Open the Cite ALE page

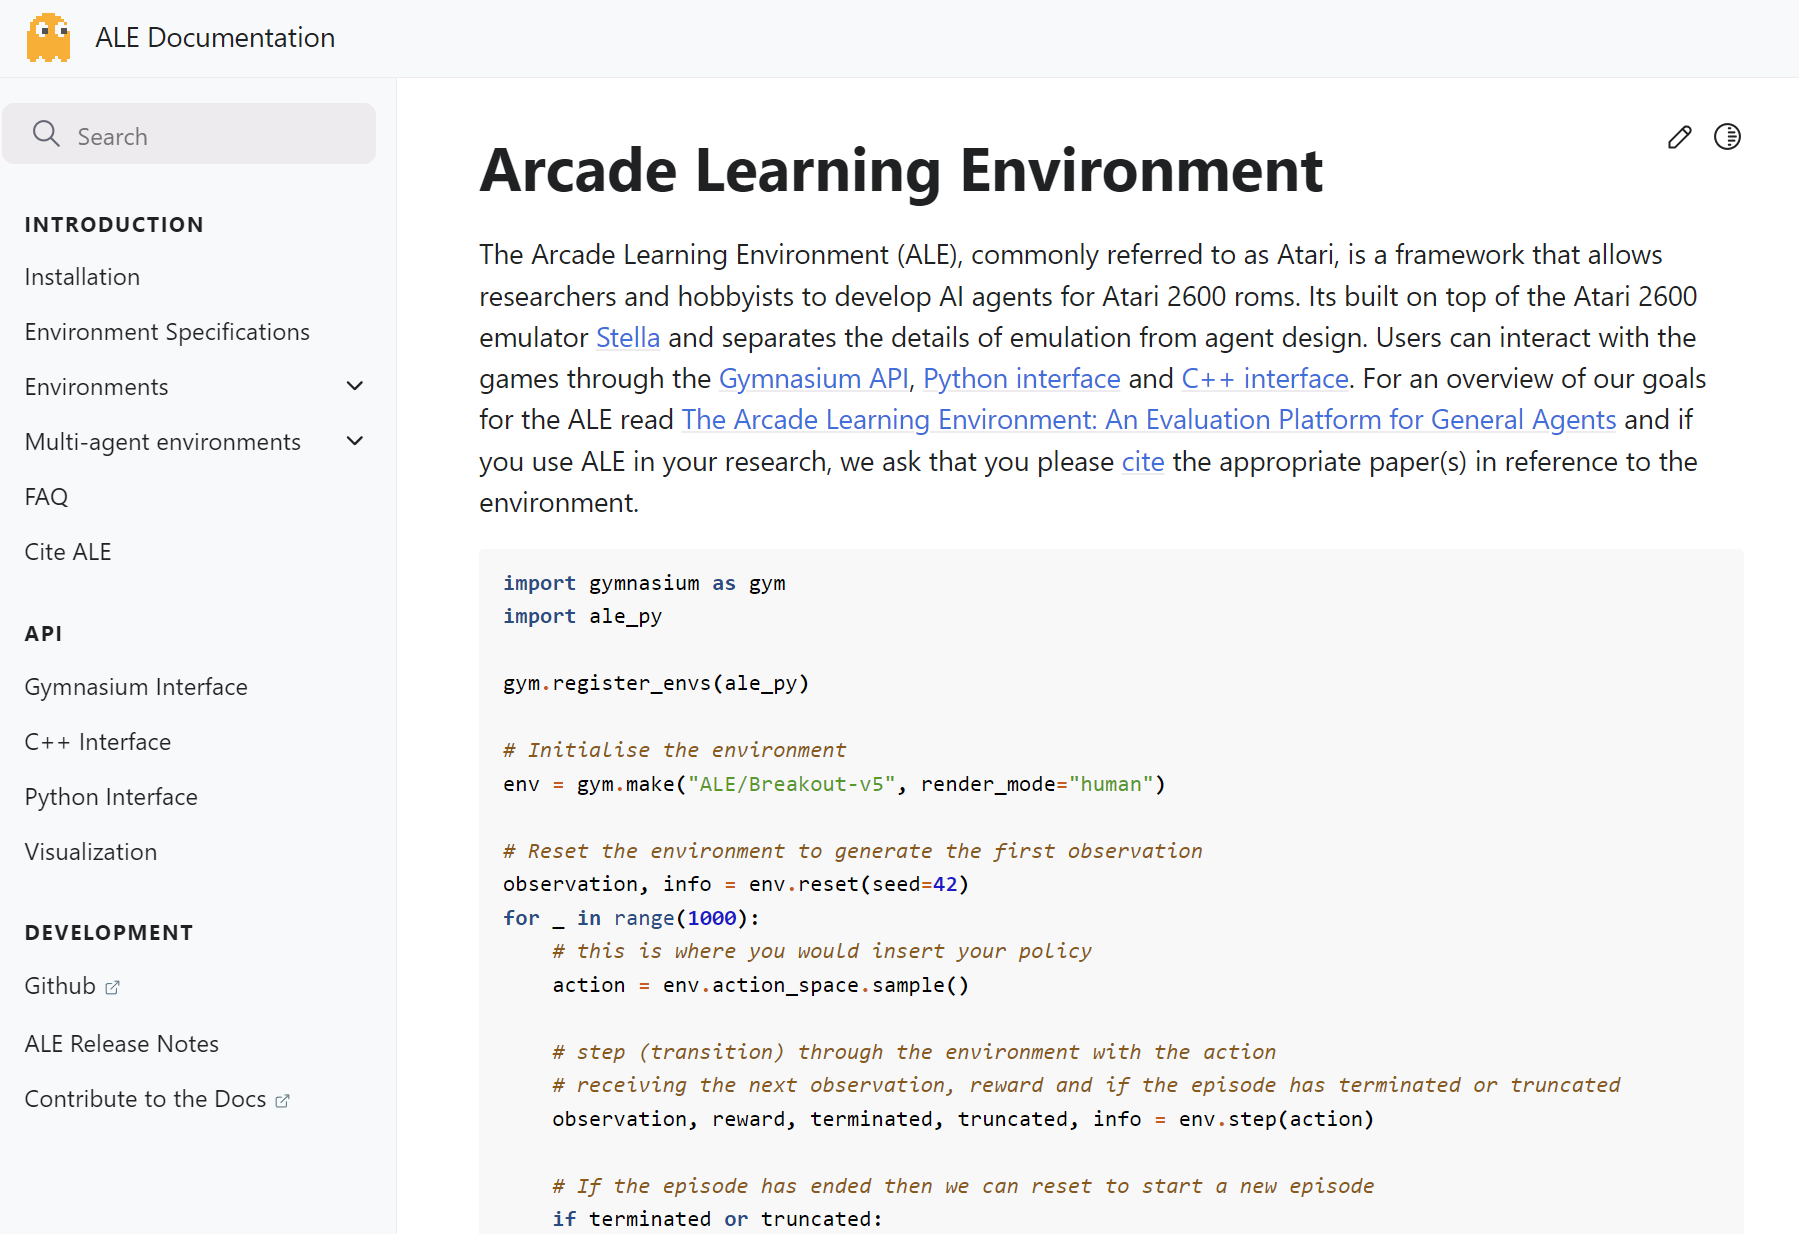68,552
